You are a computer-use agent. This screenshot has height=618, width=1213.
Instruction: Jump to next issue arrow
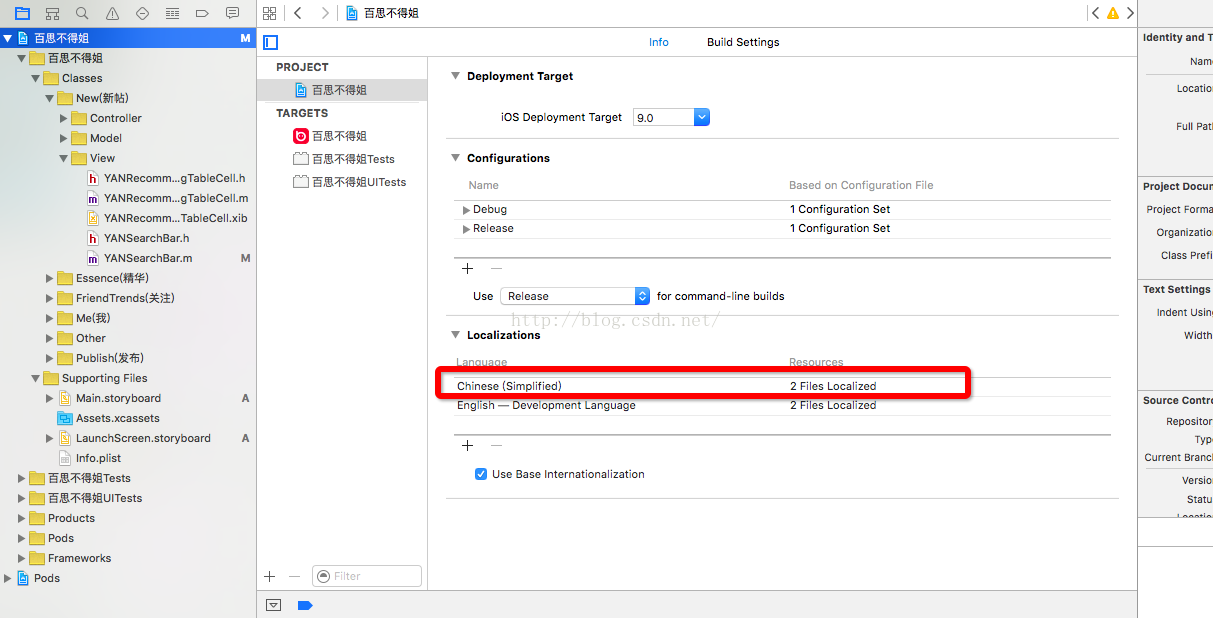(1130, 13)
